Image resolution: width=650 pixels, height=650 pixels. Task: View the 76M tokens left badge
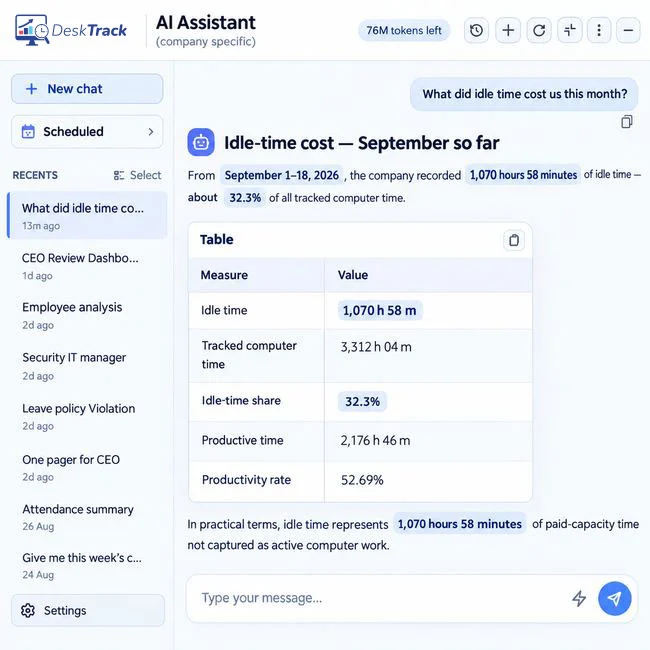point(404,30)
